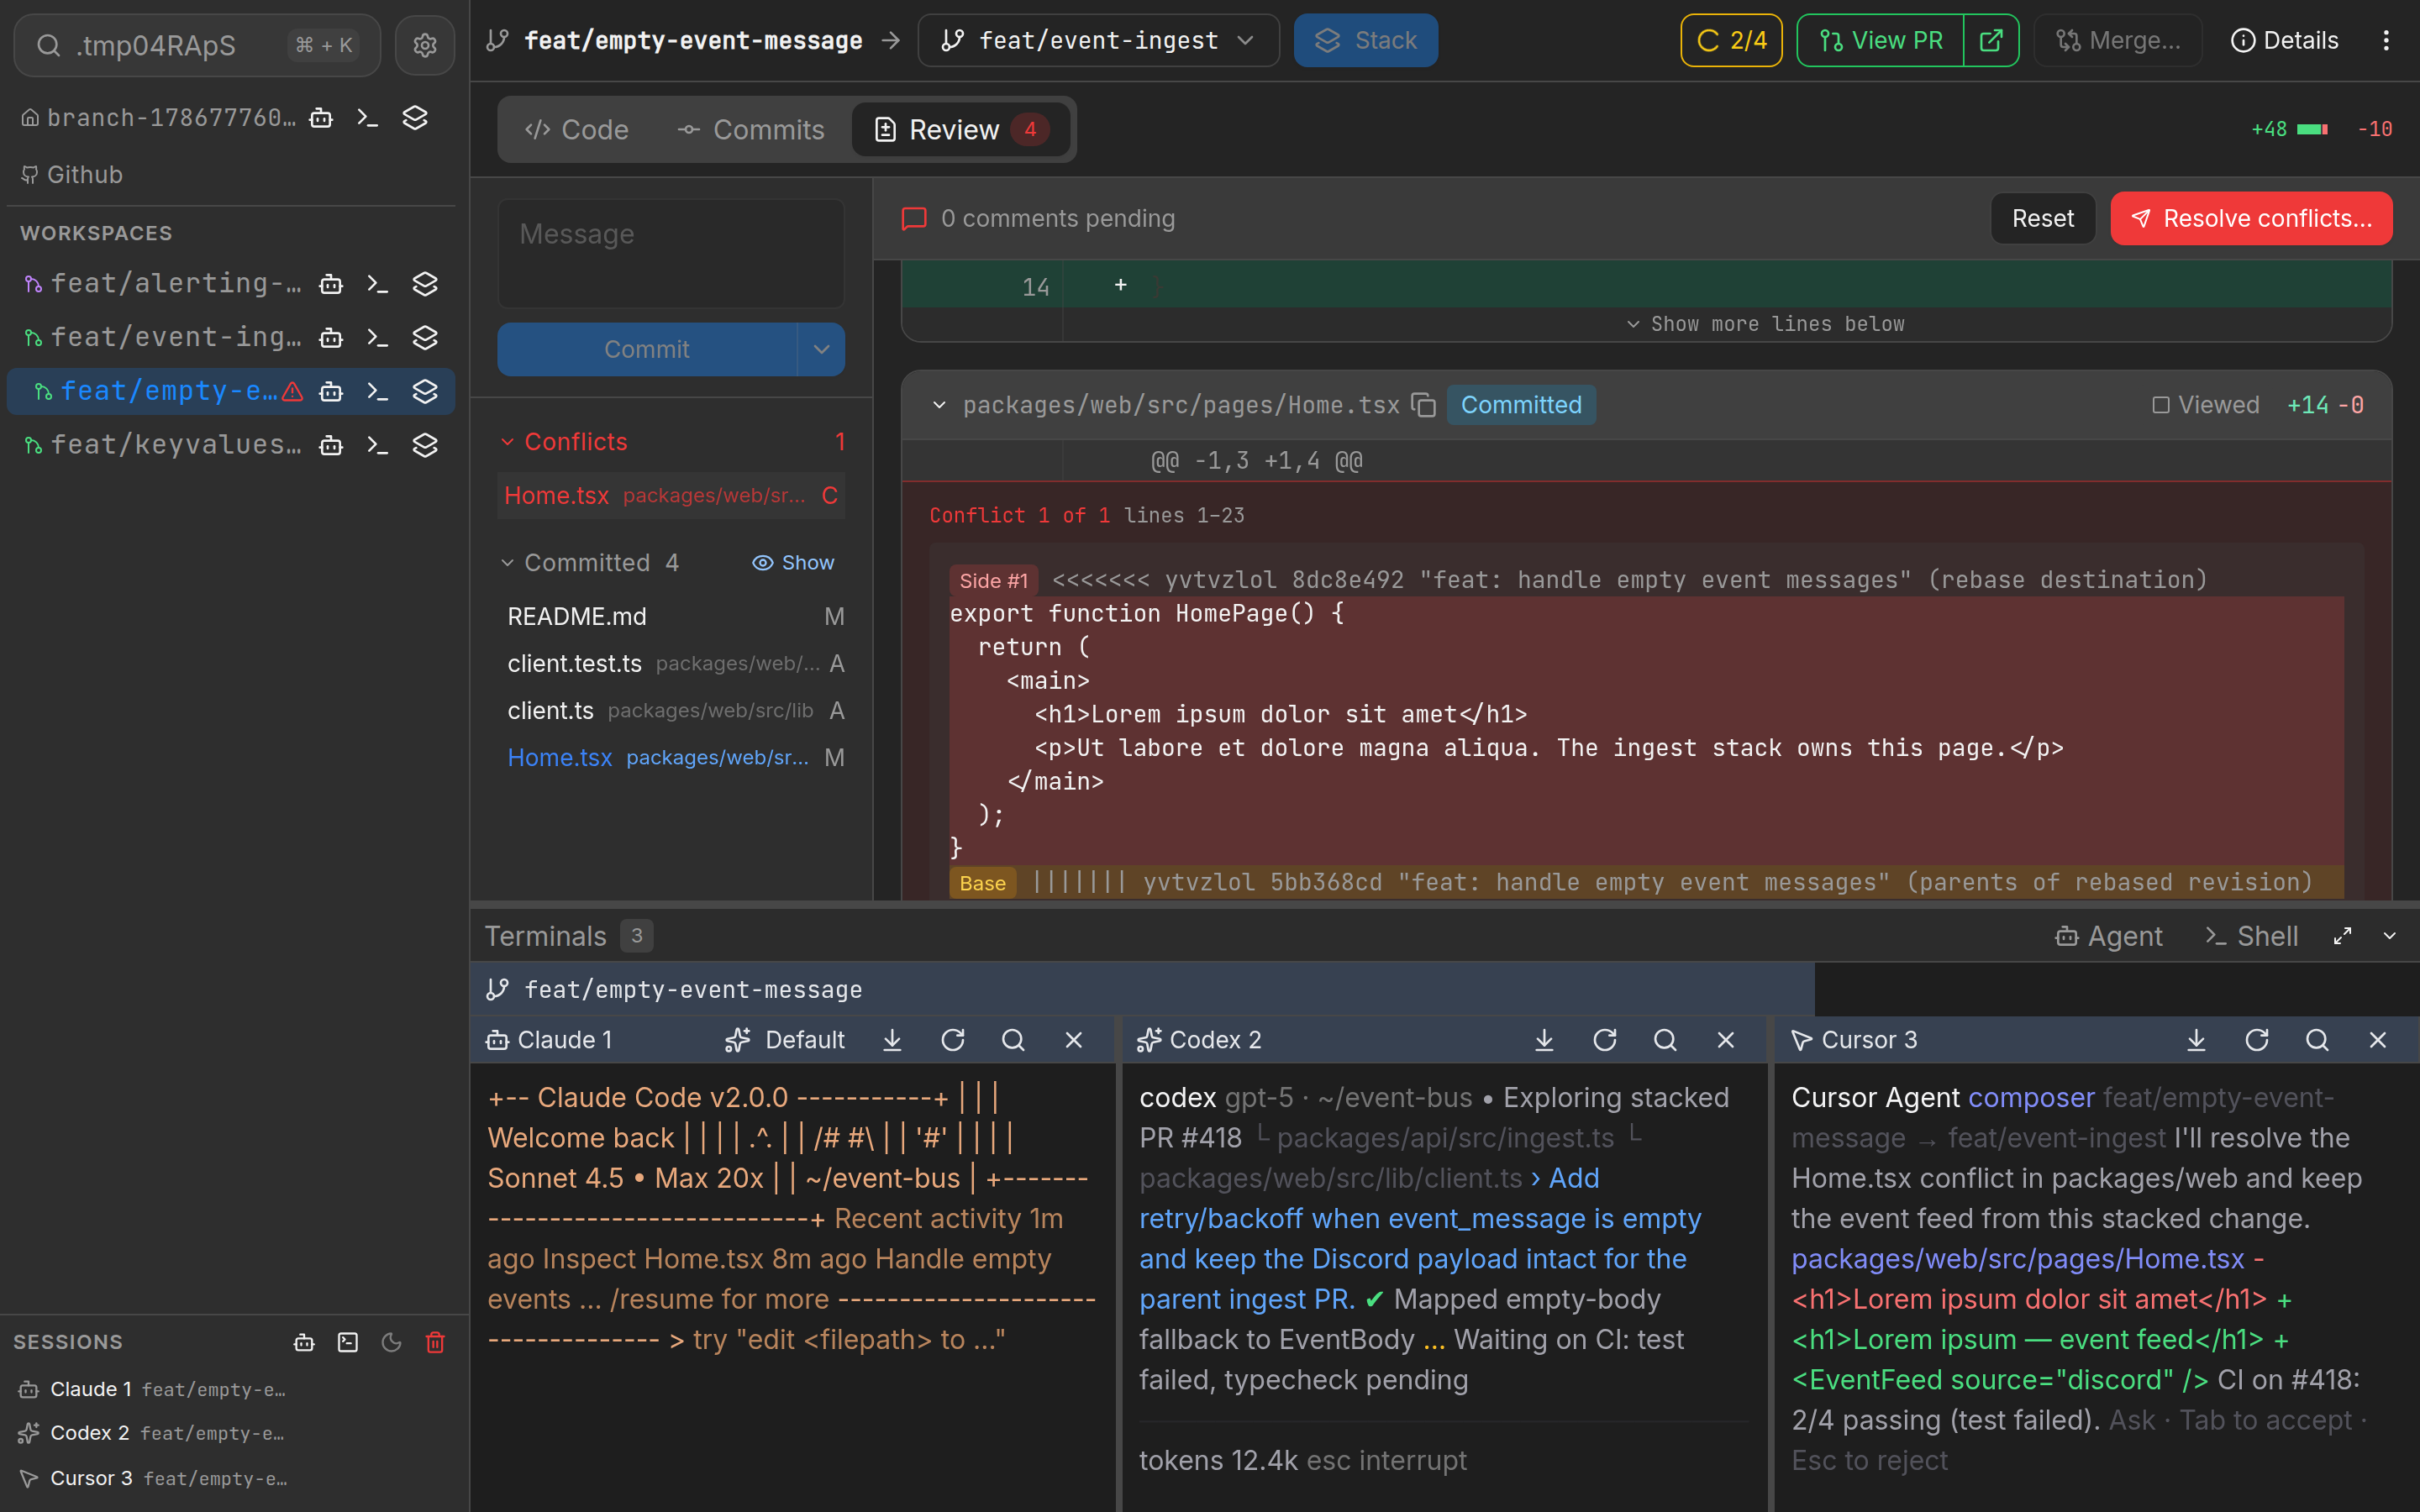Collapse the terminals panel chevron
The width and height of the screenshot is (2420, 1512).
coord(2390,936)
